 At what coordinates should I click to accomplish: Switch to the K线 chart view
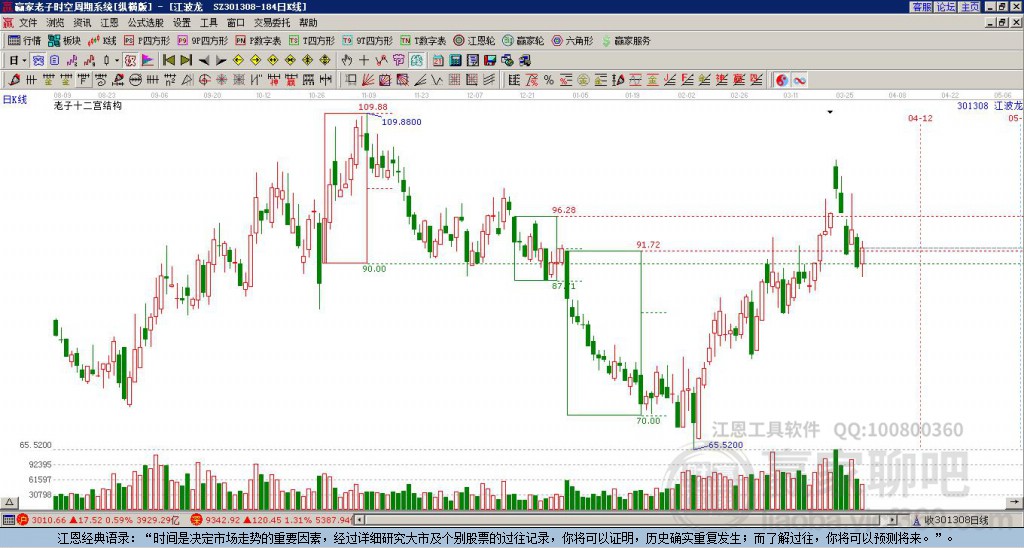tap(102, 40)
